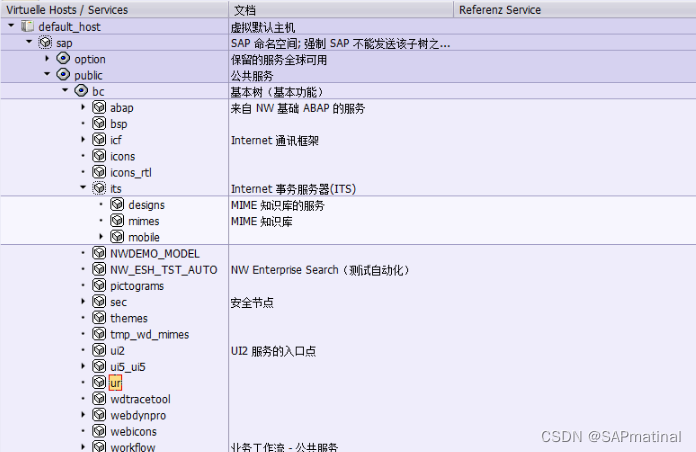Click the 'Internet 通讯框架' description
696x452 pixels.
pos(275,141)
